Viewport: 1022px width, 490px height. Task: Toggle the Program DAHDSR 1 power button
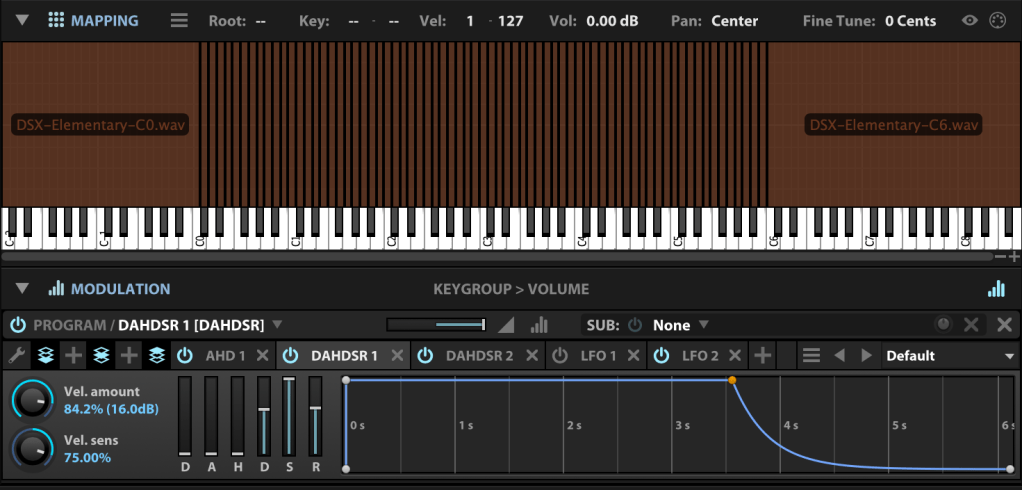click(17, 325)
